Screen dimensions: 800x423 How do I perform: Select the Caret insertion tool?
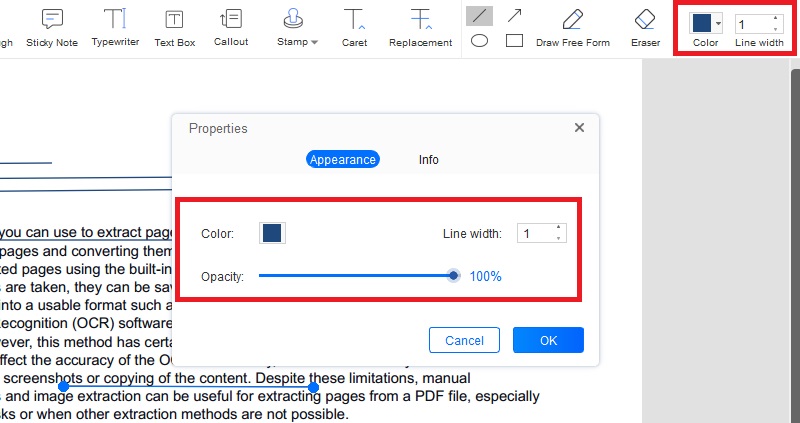click(354, 29)
